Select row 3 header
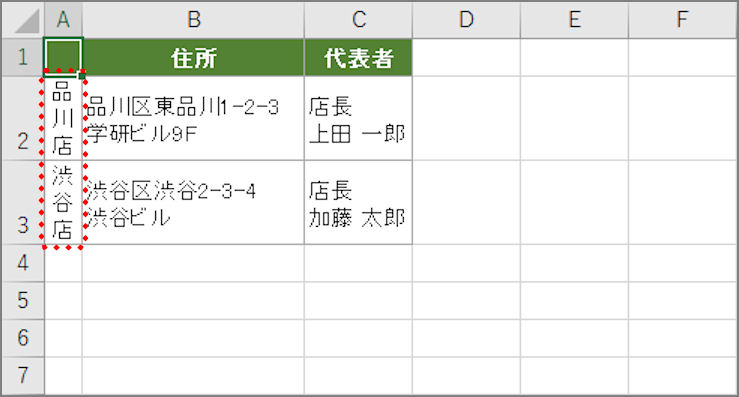Viewport: 739px width, 397px height. 23,202
